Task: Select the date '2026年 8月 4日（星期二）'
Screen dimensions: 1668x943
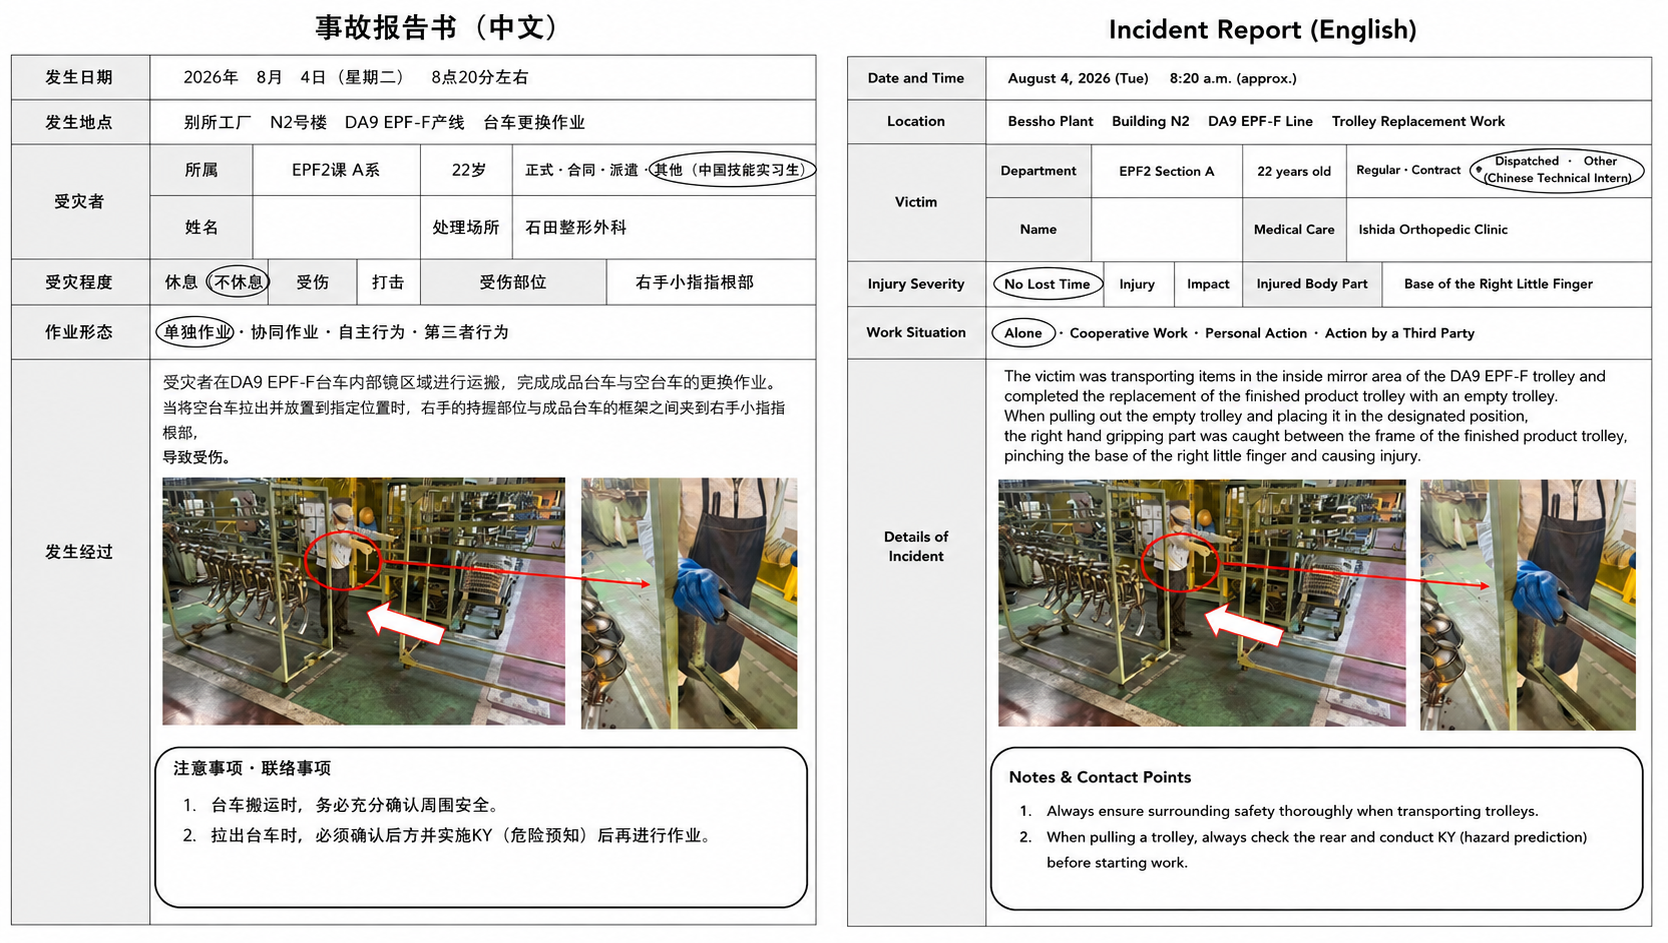Action: click(296, 77)
